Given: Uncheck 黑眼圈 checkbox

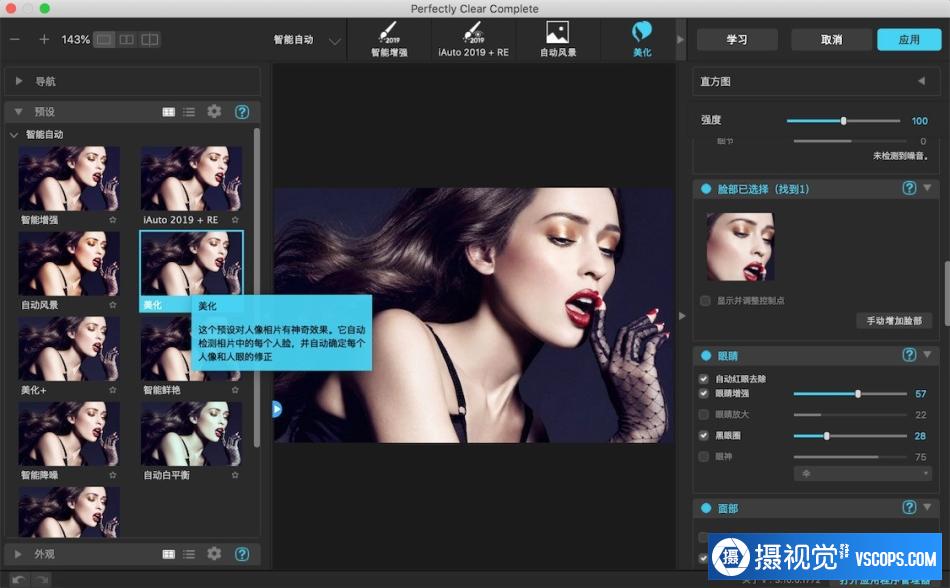Looking at the screenshot, I should point(703,435).
